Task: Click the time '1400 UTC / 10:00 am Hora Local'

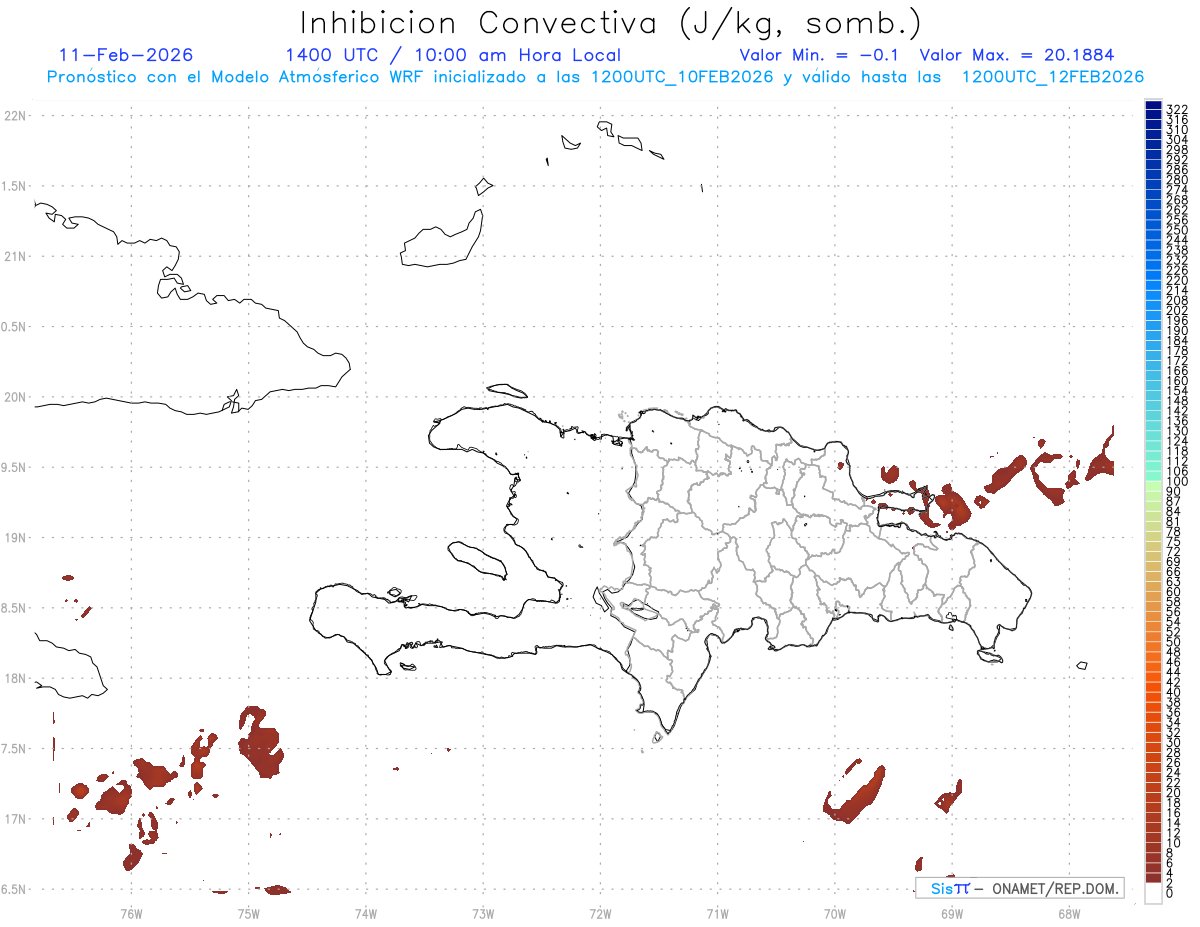Action: [x=453, y=56]
